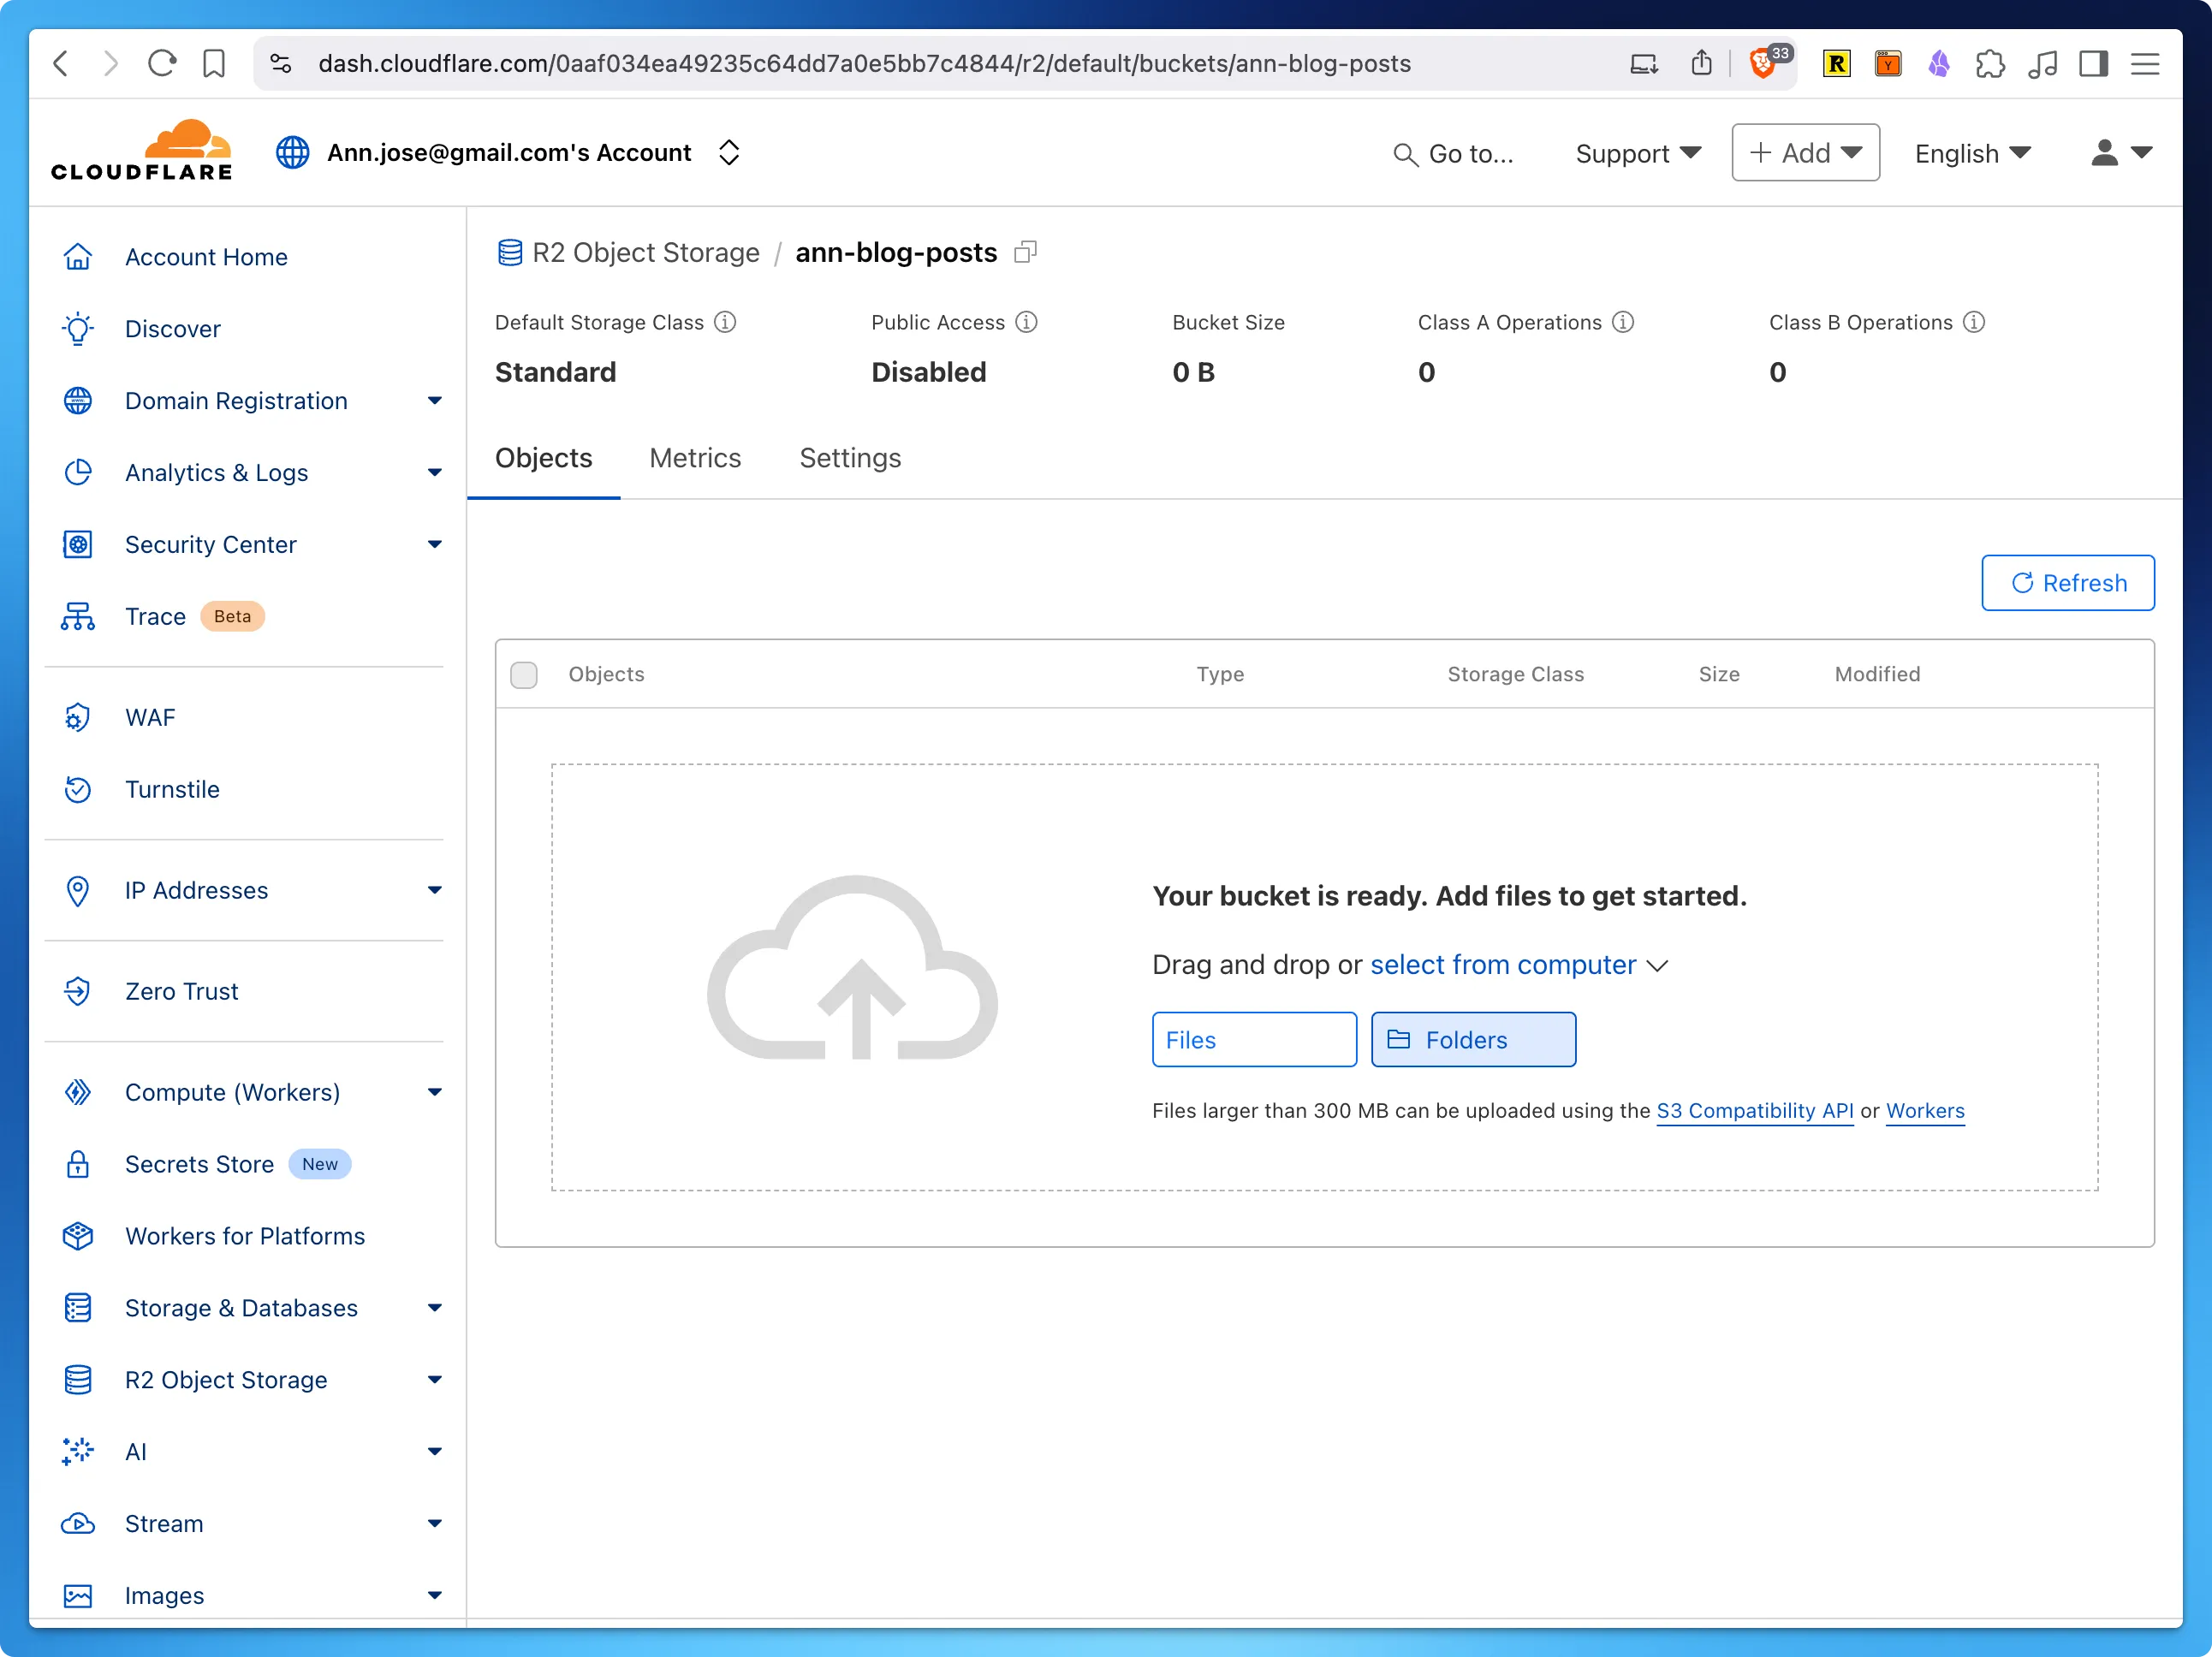
Task: Toggle the select all objects checkbox
Action: click(524, 675)
